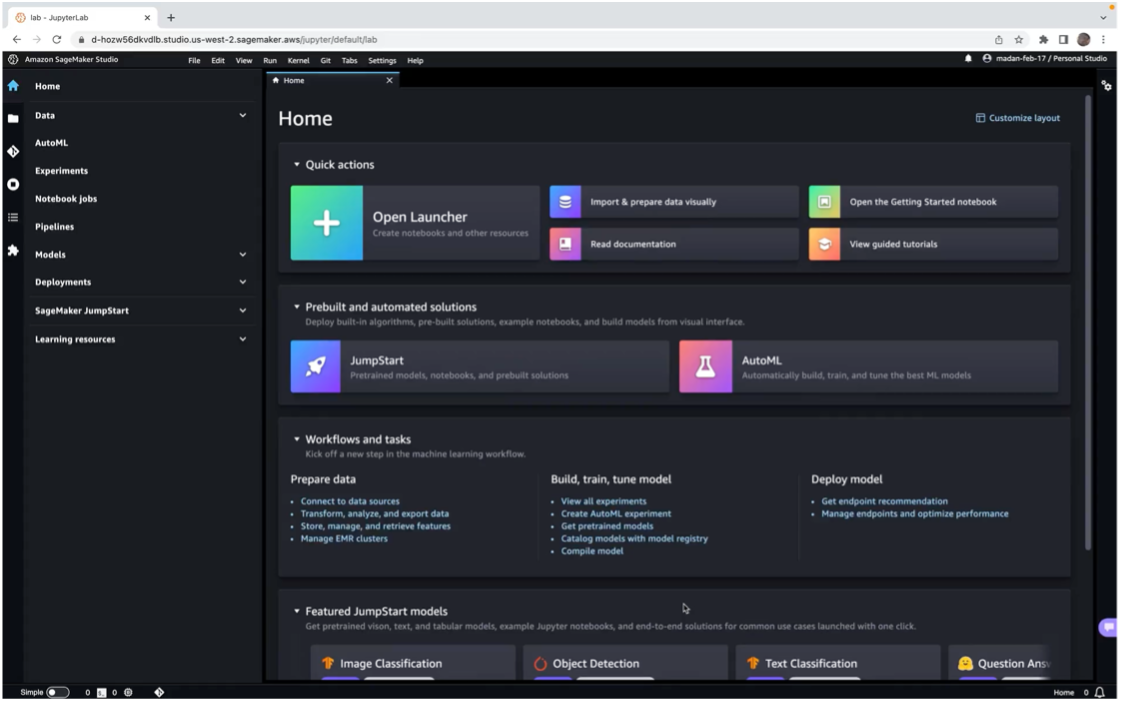Open AutoML in left navigation

coord(51,143)
